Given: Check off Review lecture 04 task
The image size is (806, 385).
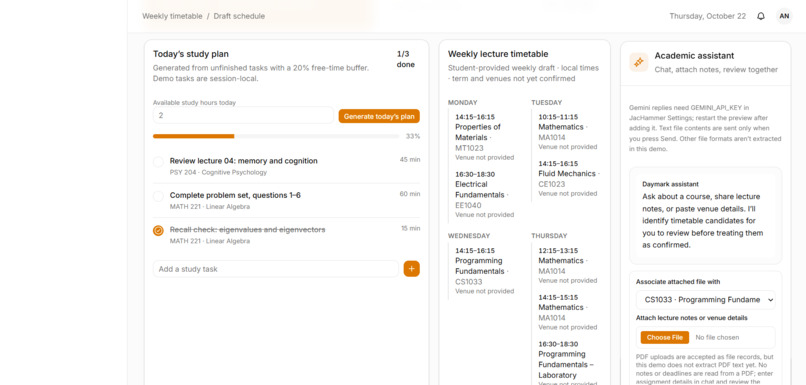Looking at the screenshot, I should (158, 162).
